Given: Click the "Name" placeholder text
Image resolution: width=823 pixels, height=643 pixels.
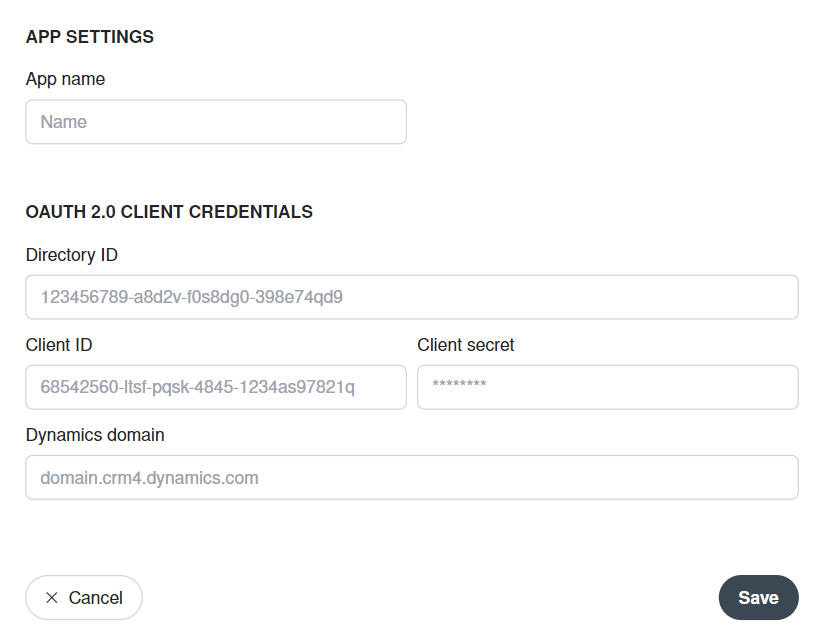Looking at the screenshot, I should pos(64,122).
